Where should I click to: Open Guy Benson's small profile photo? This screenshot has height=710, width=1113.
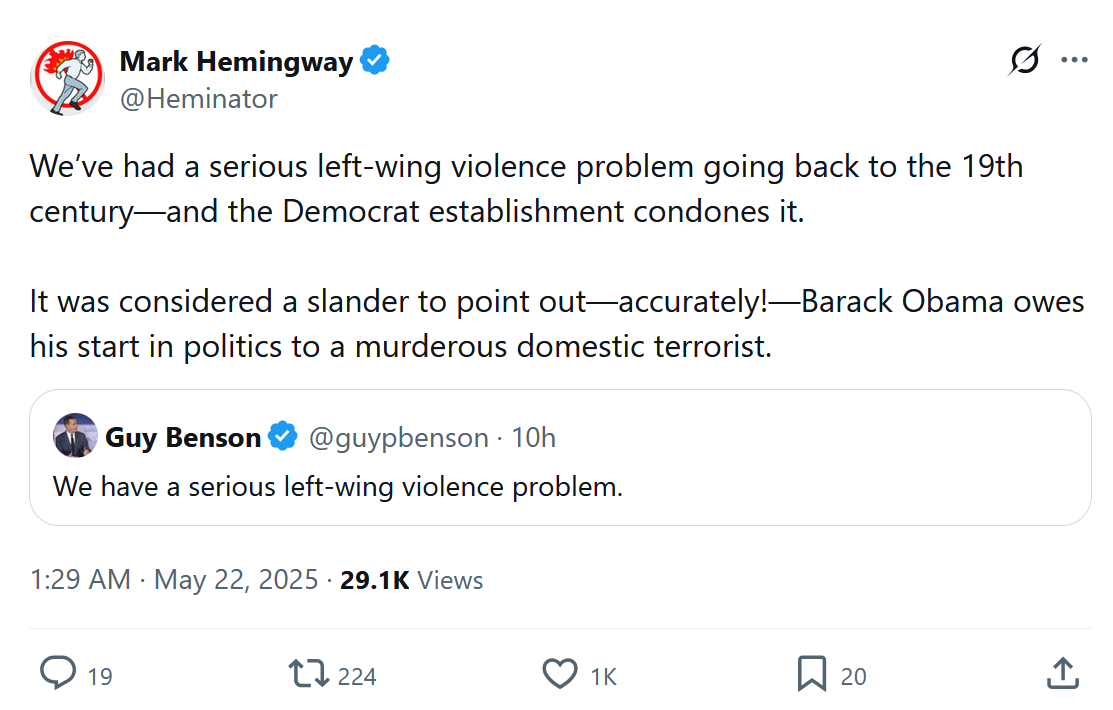75,436
